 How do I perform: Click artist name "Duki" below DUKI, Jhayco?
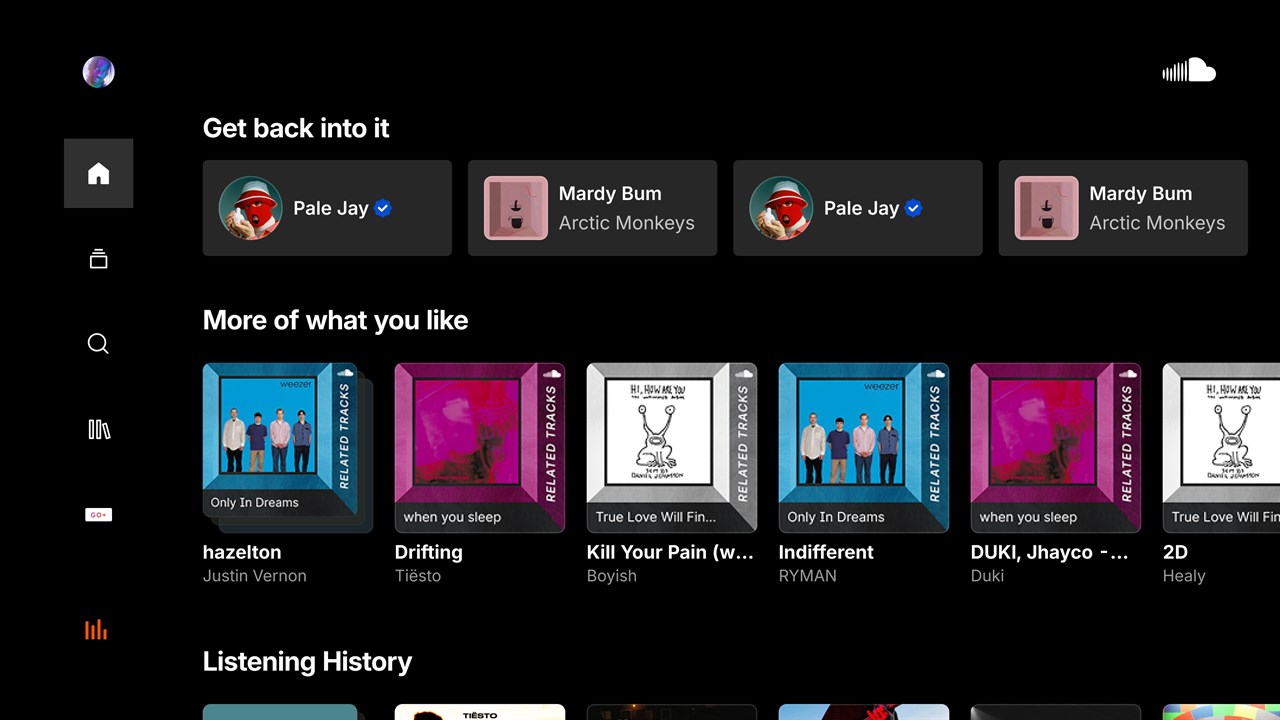(988, 576)
